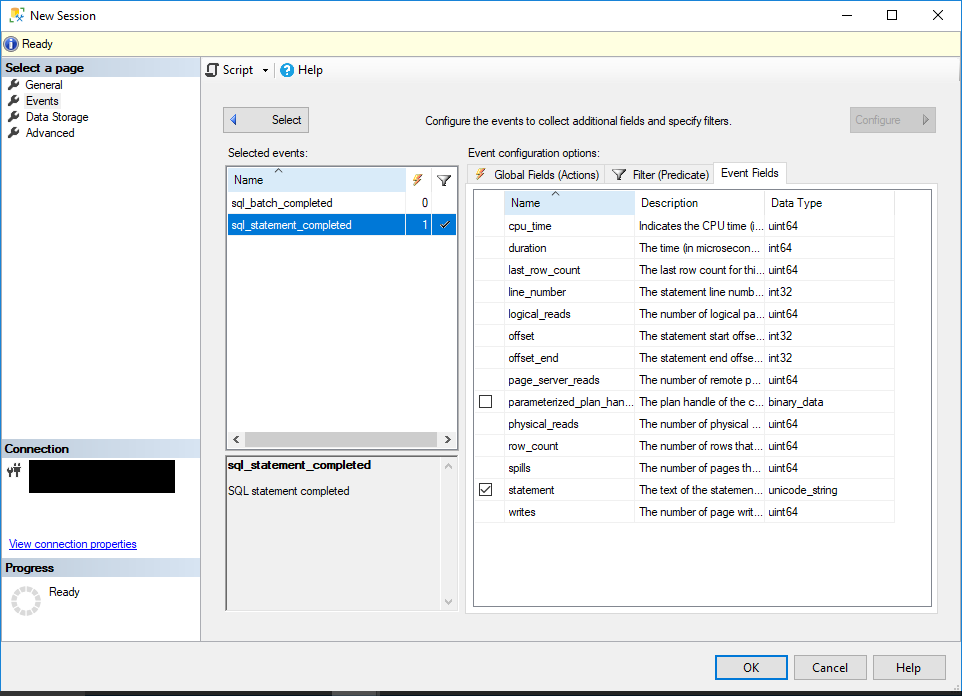Click the Ready status info icon

pyautogui.click(x=9, y=43)
